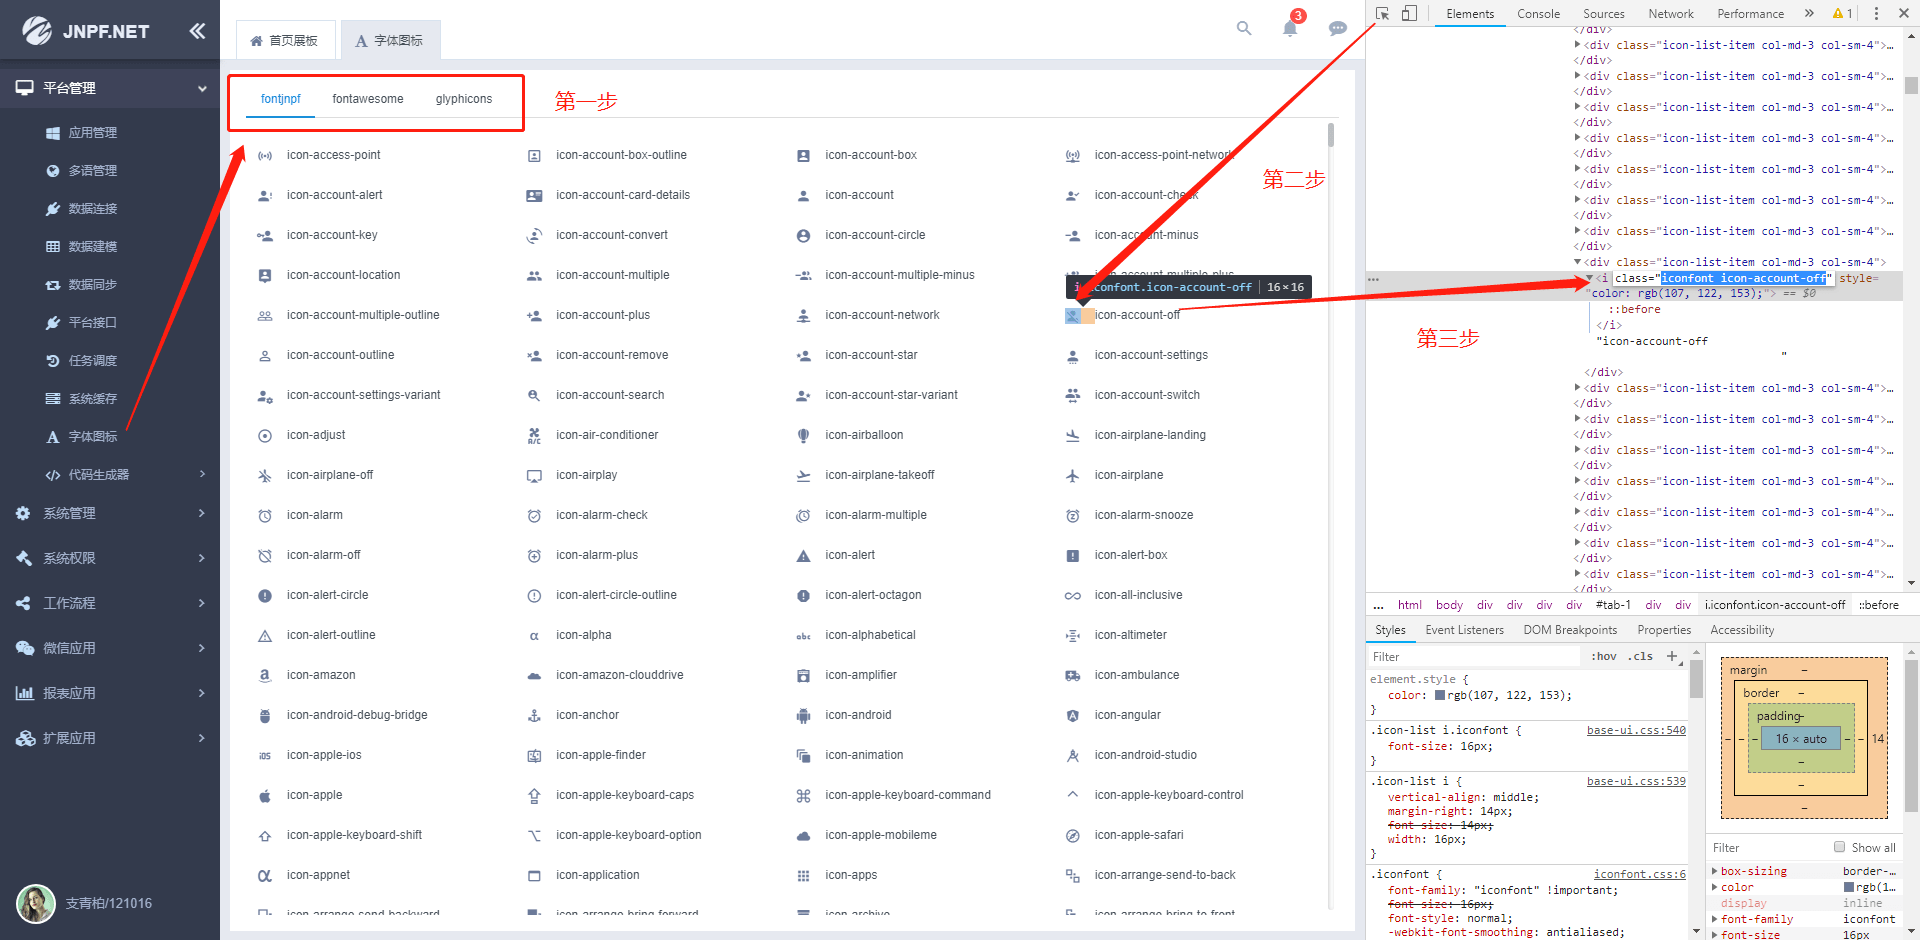Expand the box-sizing computed property
The width and height of the screenshot is (1920, 940).
pyautogui.click(x=1716, y=871)
